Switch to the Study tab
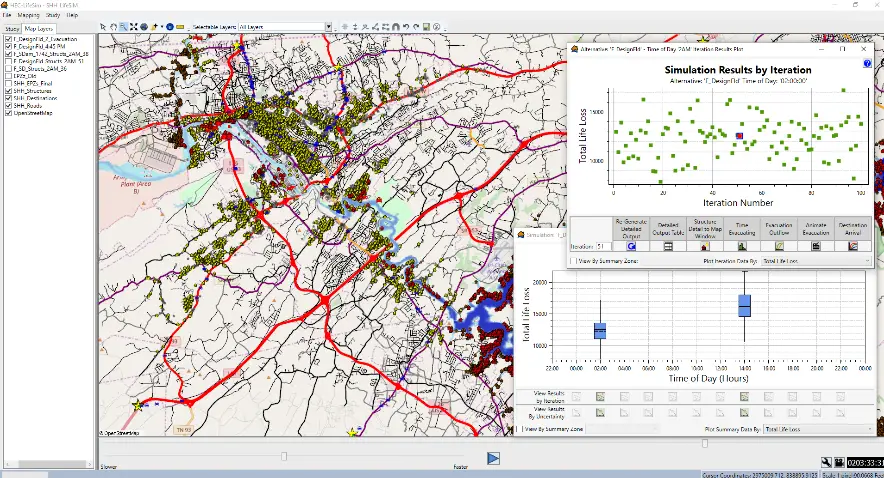The image size is (884, 478). coord(12,29)
